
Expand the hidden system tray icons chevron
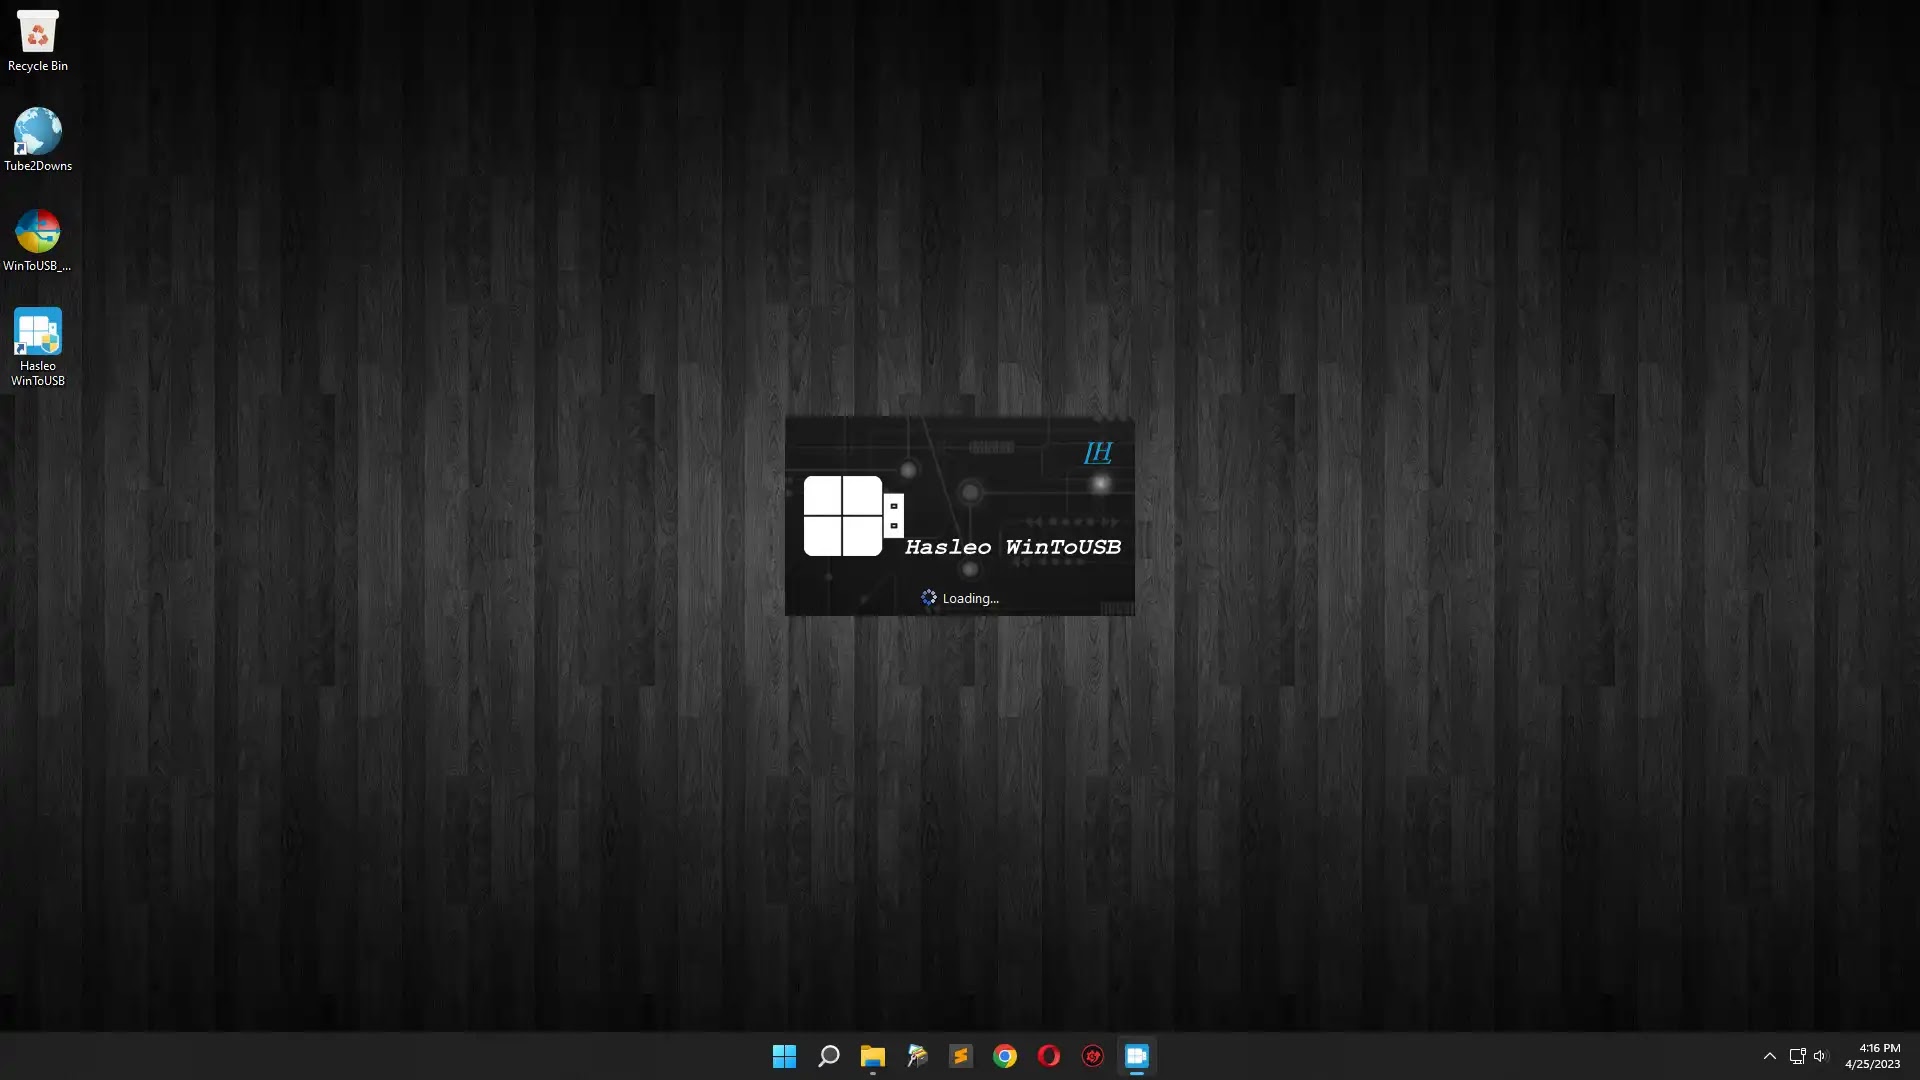tap(1769, 1056)
